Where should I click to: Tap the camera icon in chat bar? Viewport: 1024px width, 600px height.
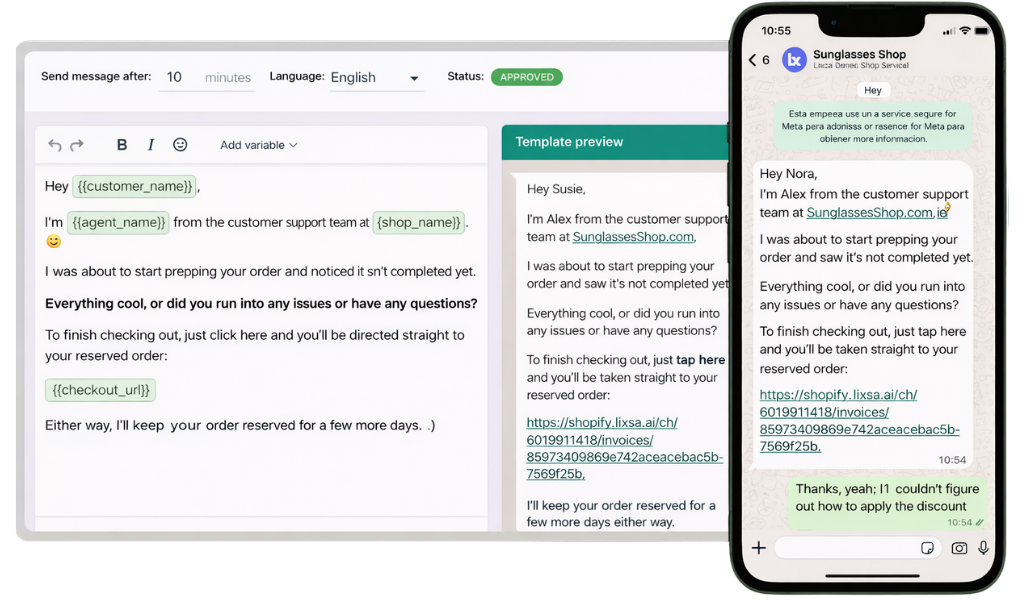click(959, 547)
